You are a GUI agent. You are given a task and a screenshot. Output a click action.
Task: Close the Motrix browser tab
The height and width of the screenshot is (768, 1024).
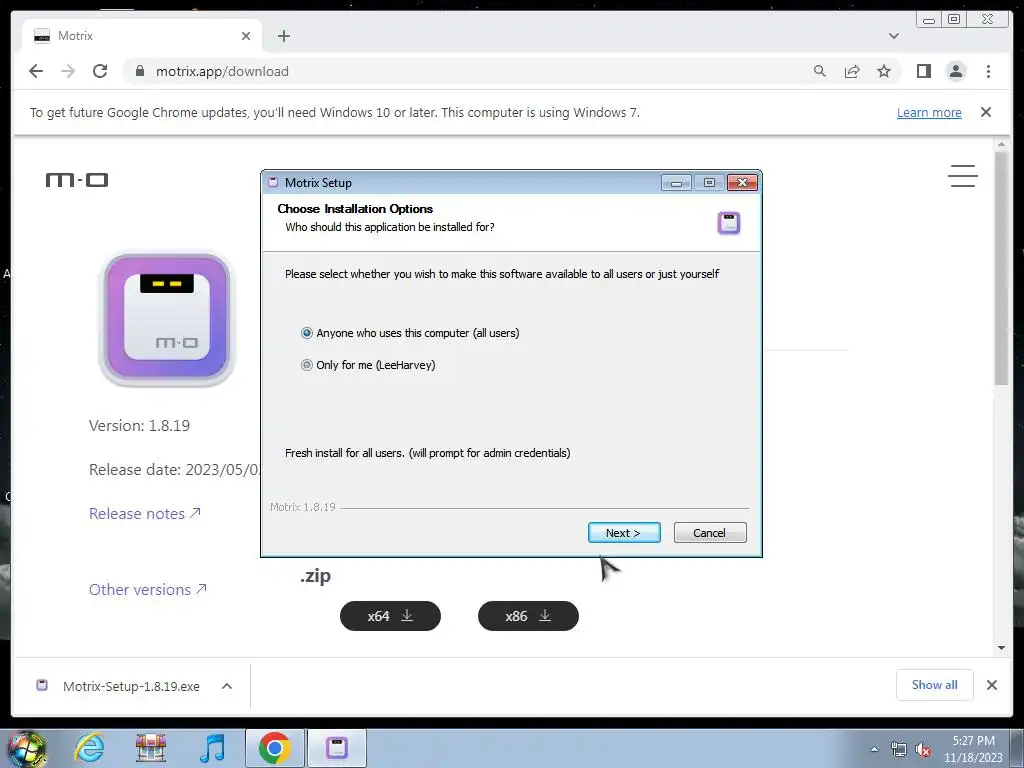246,36
